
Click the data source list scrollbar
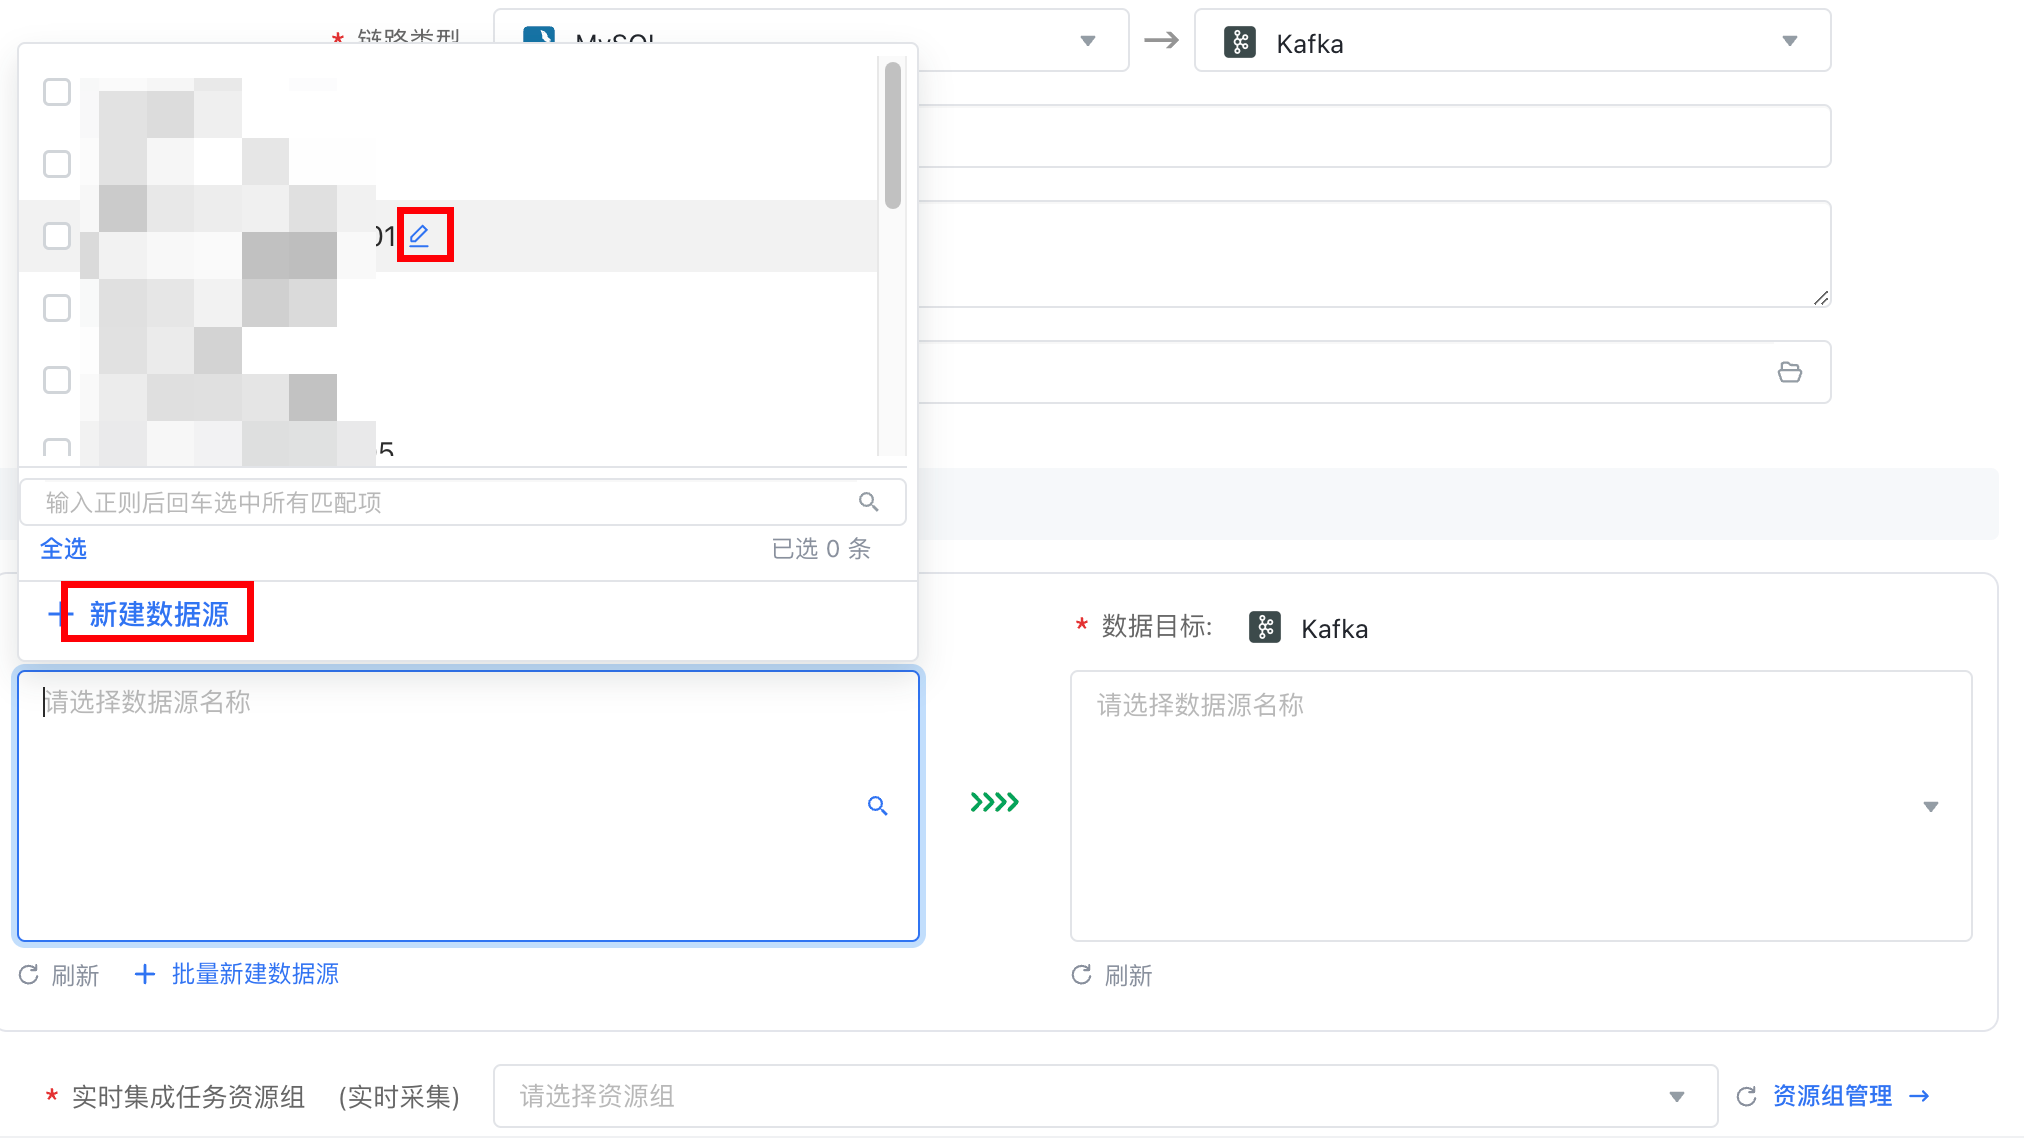click(x=893, y=135)
